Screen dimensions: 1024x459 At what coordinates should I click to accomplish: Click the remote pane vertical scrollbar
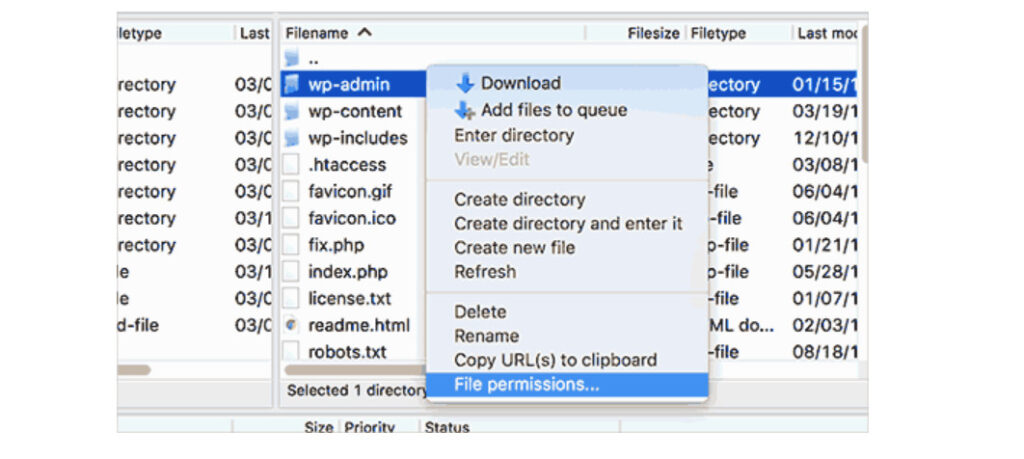tap(863, 93)
